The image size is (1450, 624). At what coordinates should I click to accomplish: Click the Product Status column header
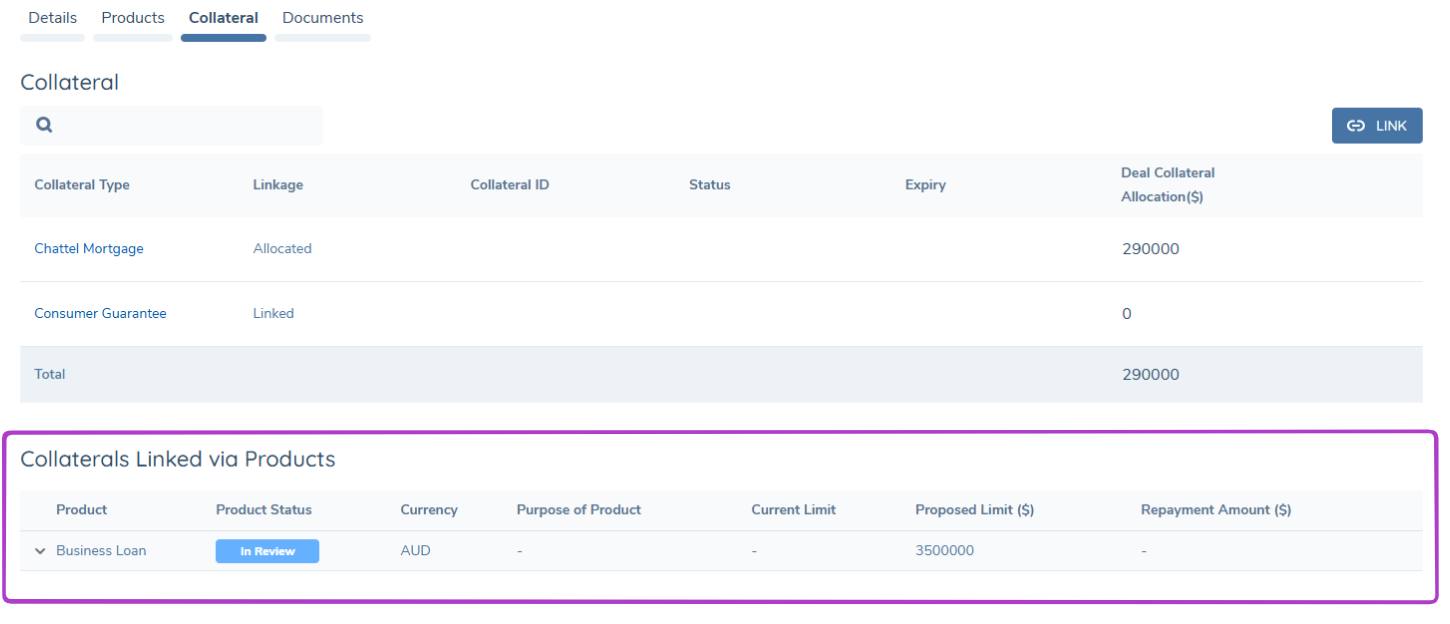point(264,510)
